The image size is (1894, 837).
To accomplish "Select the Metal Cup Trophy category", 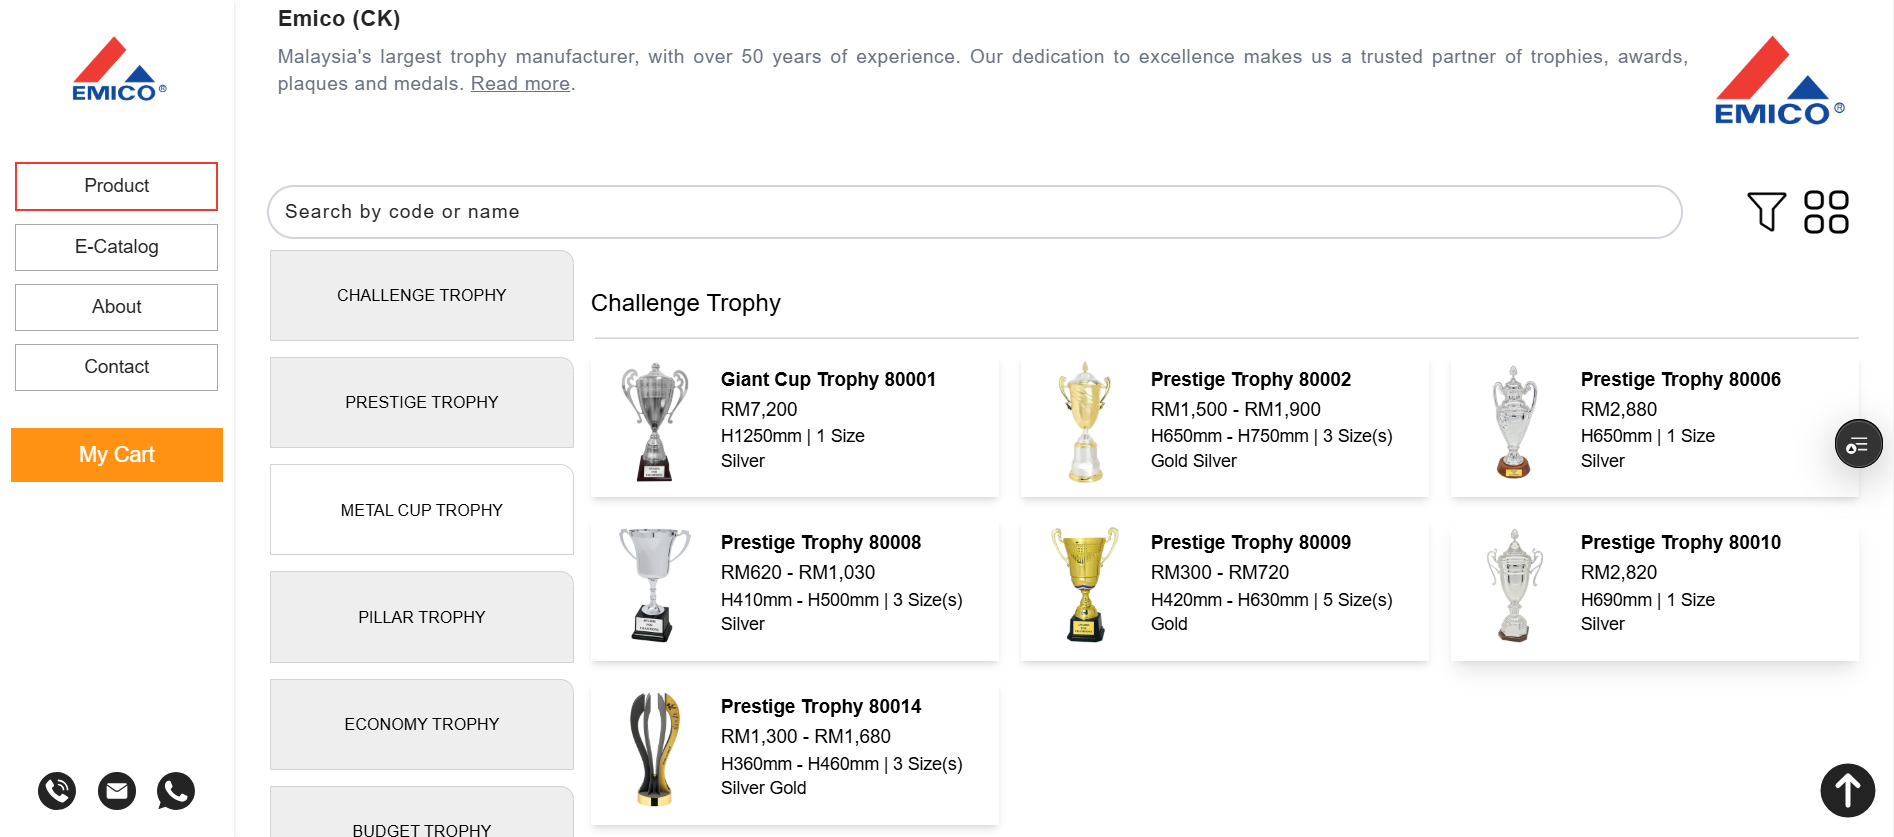I will tap(422, 510).
